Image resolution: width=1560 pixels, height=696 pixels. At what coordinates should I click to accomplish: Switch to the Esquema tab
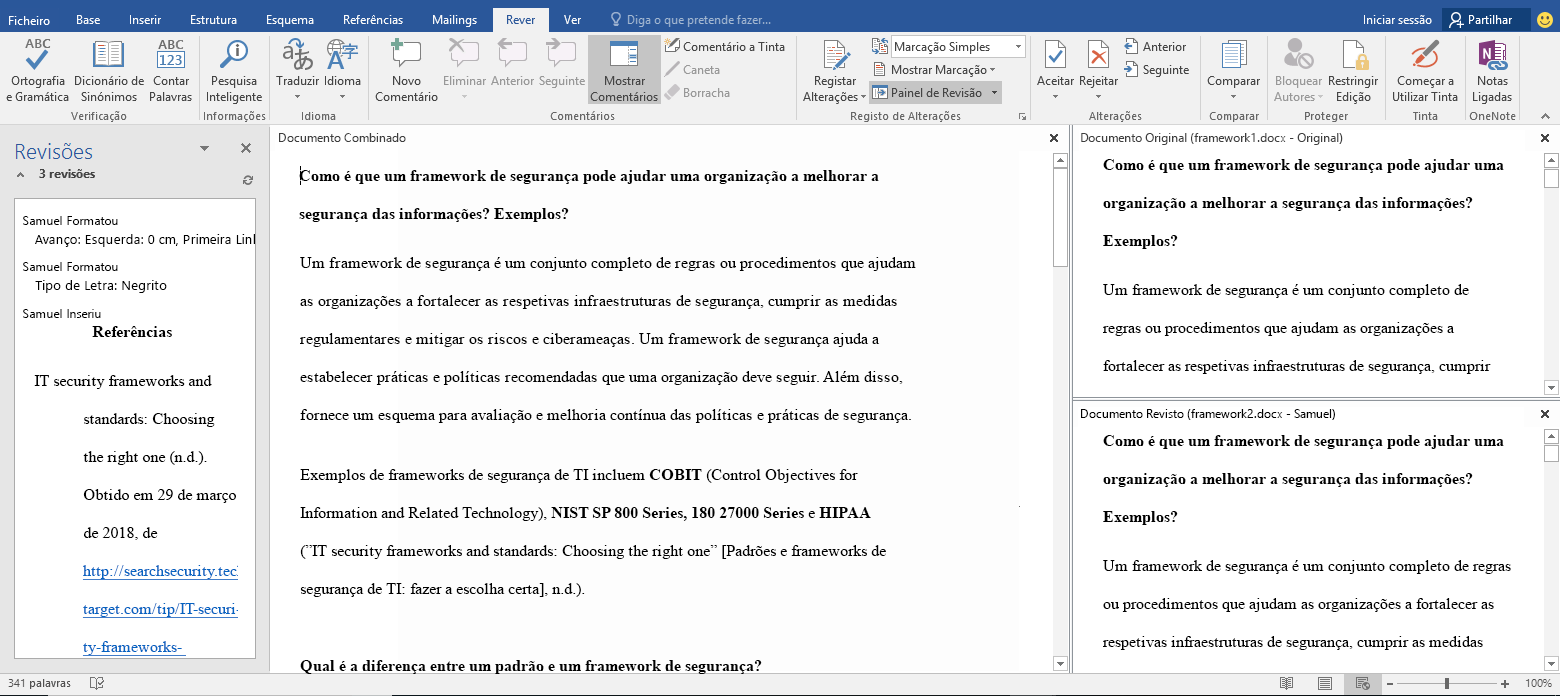(x=290, y=20)
